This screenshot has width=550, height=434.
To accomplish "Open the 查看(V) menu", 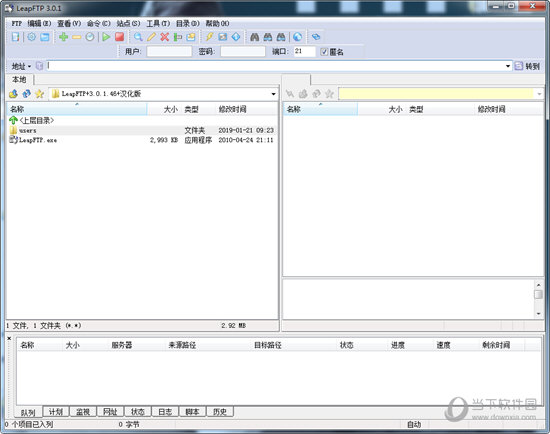I will (x=69, y=23).
